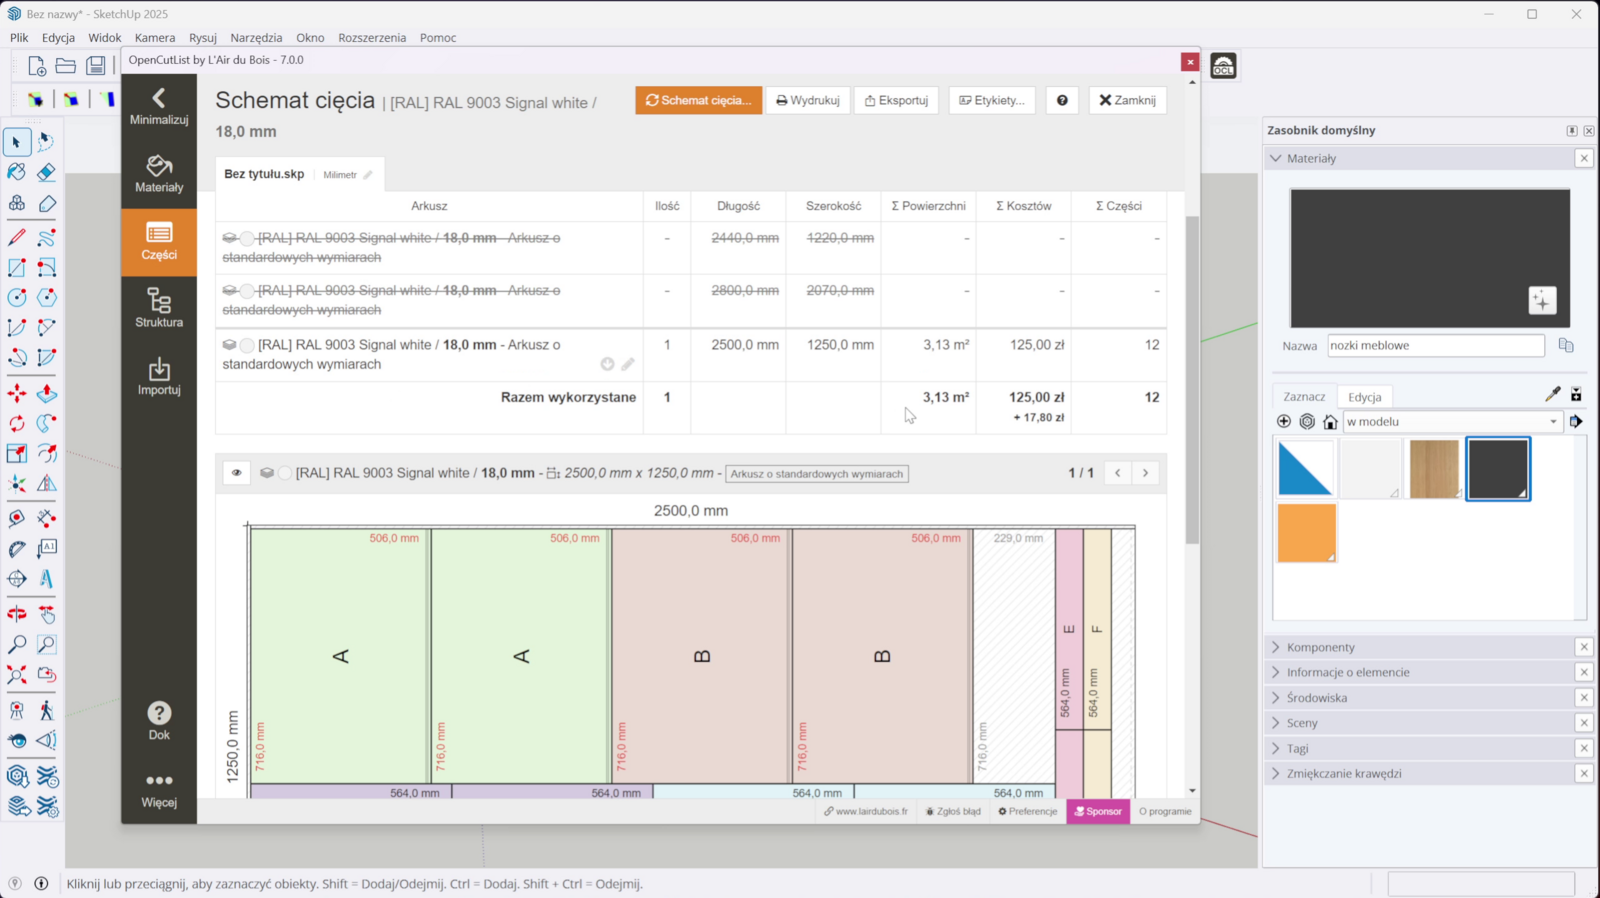Click the Dok help icon

click(159, 720)
